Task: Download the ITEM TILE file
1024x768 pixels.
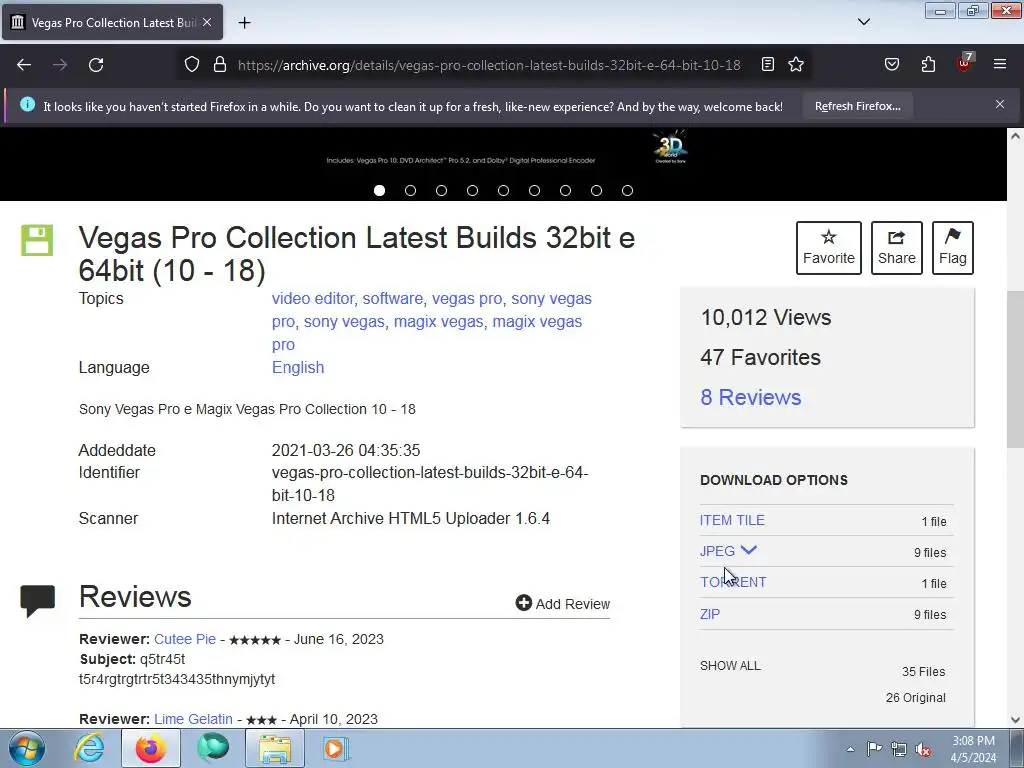Action: [732, 520]
